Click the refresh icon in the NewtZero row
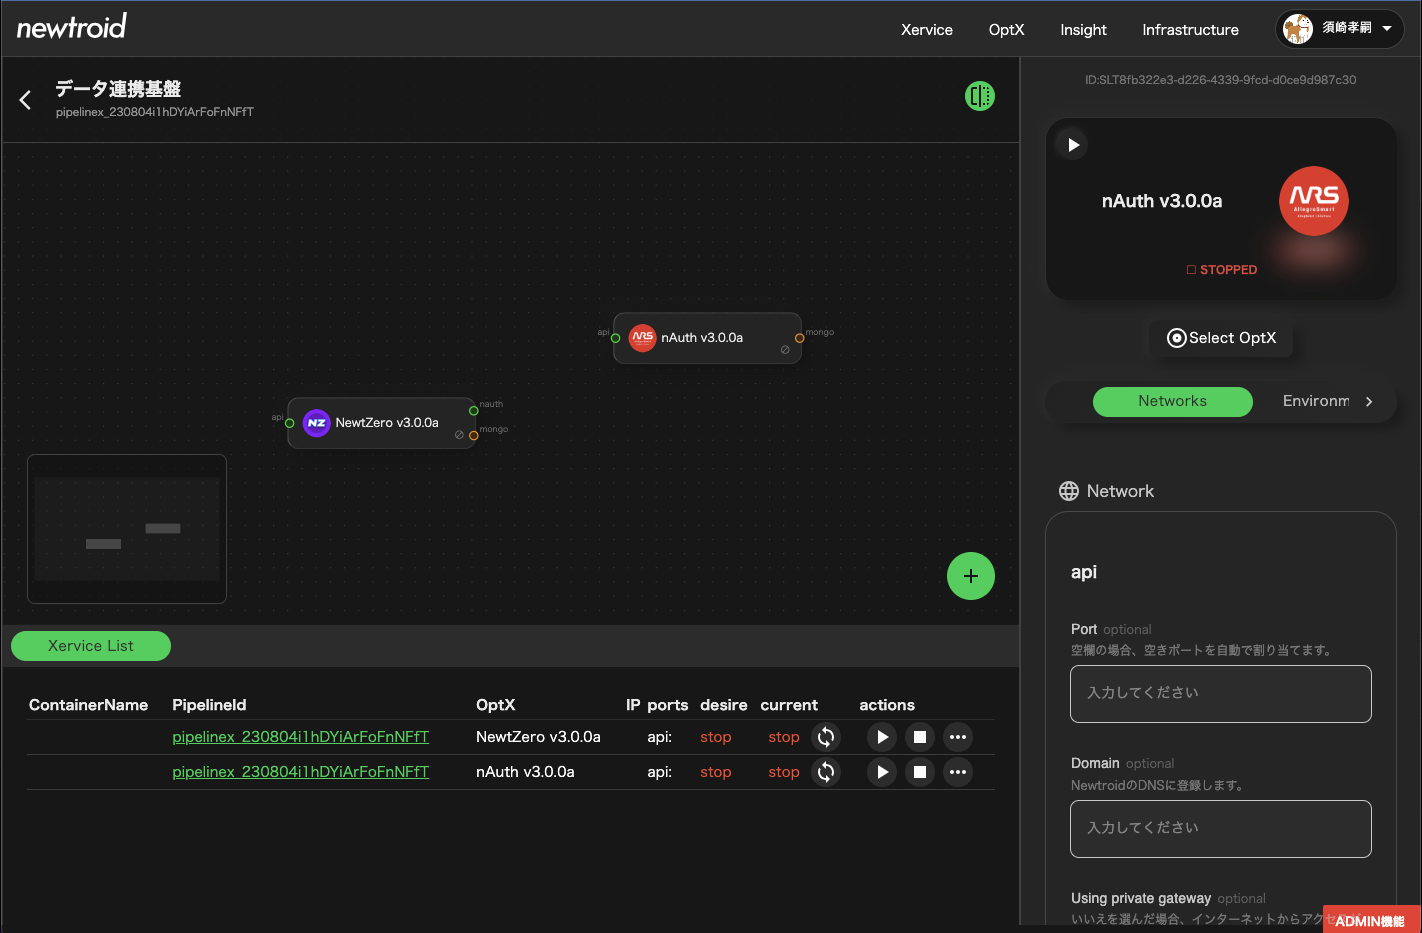Image resolution: width=1422 pixels, height=933 pixels. (826, 737)
